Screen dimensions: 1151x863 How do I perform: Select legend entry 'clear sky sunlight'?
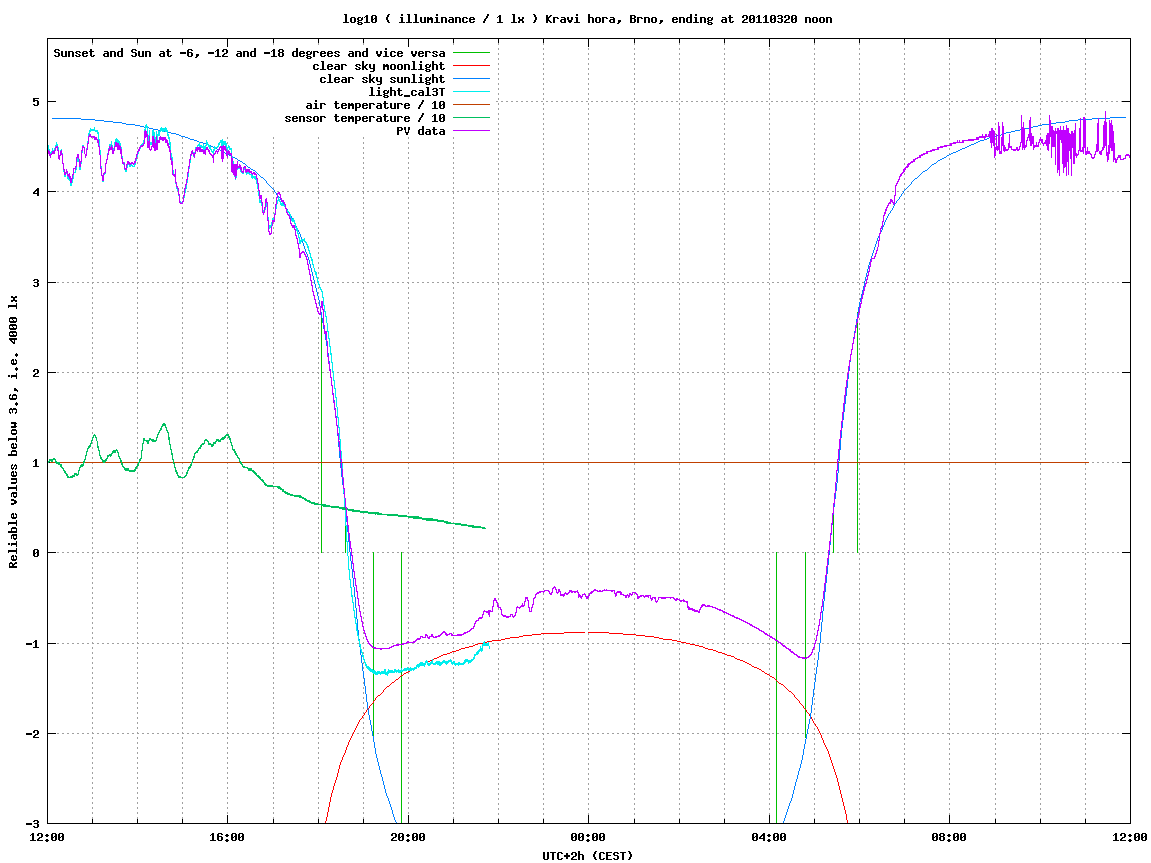click(382, 79)
